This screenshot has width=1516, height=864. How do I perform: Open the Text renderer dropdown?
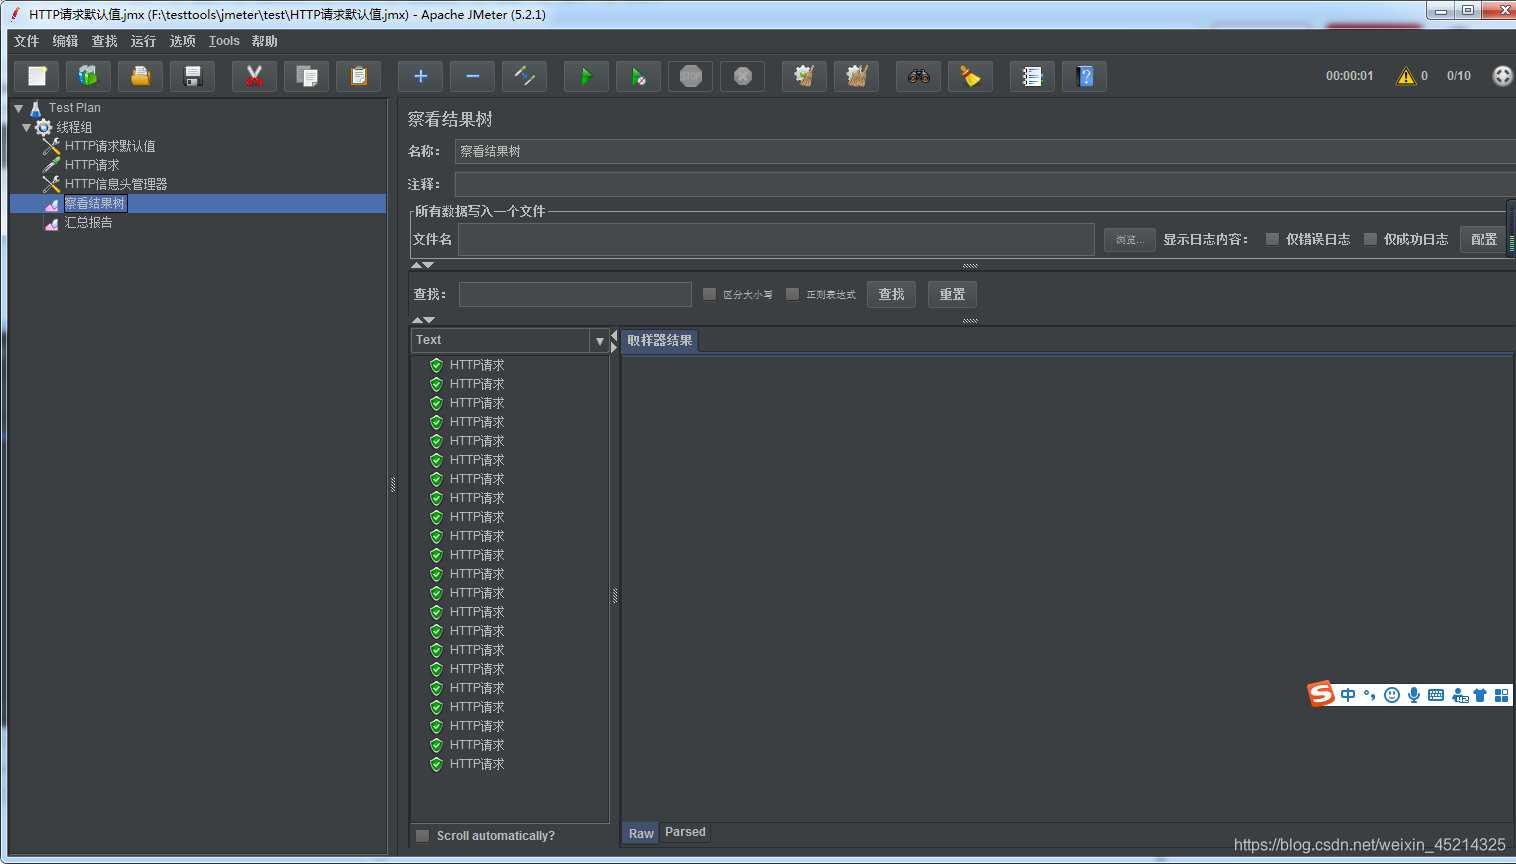[x=600, y=341]
